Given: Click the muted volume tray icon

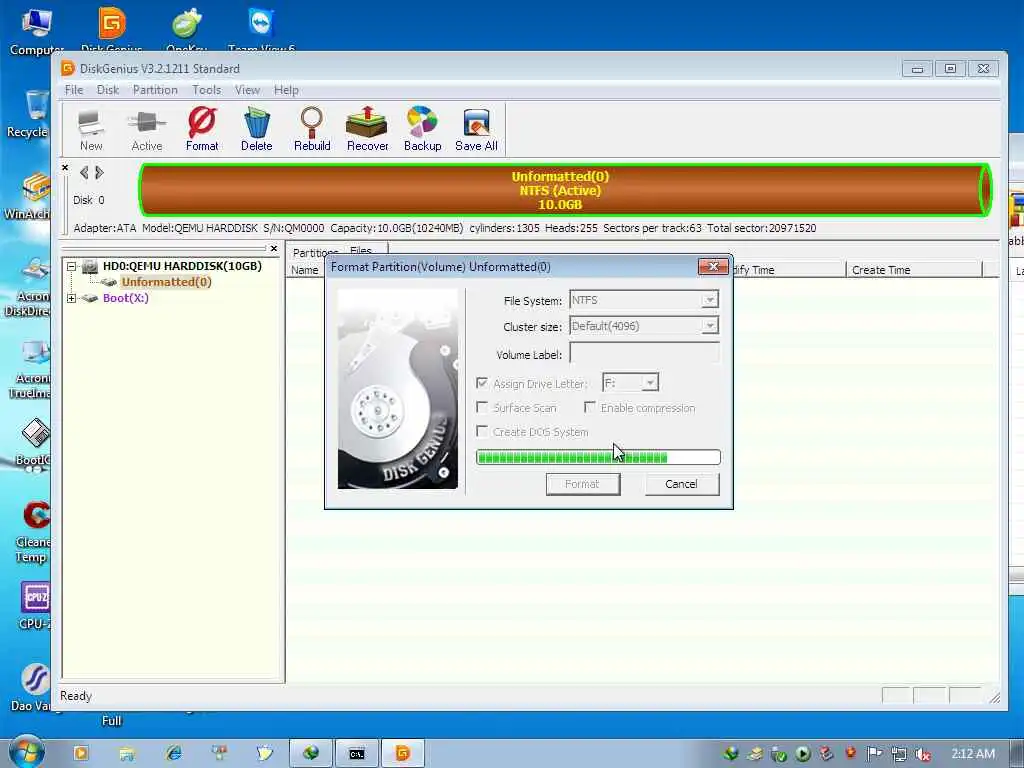Looking at the screenshot, I should coord(923,754).
